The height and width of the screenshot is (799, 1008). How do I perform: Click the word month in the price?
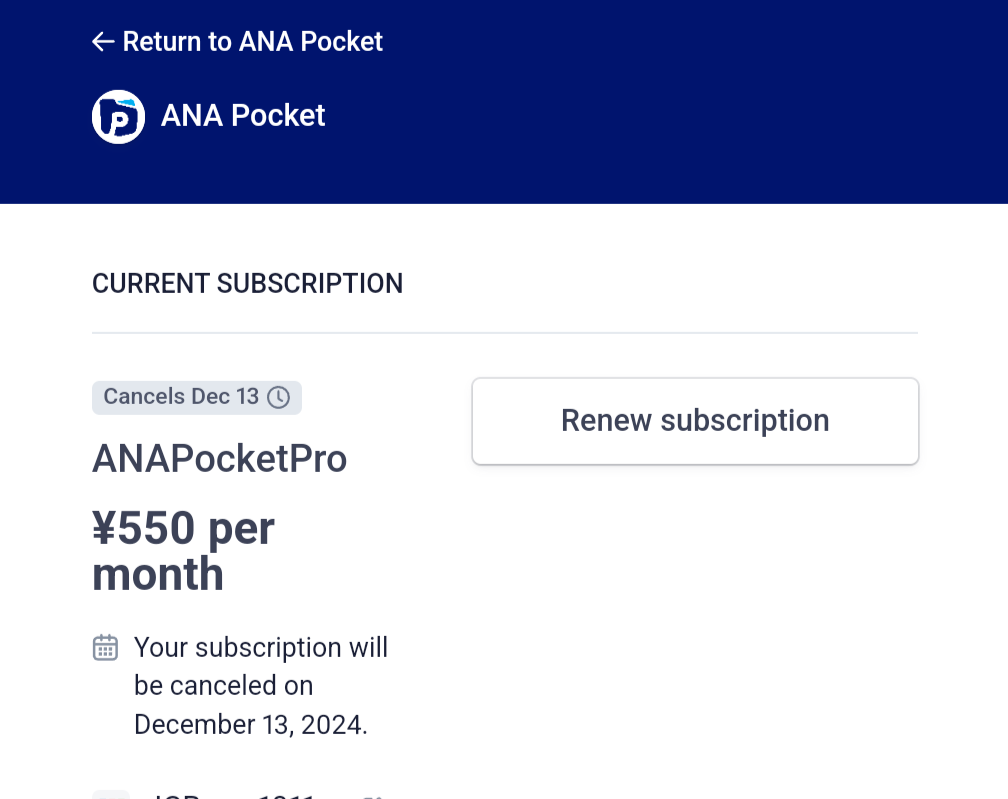coord(158,574)
